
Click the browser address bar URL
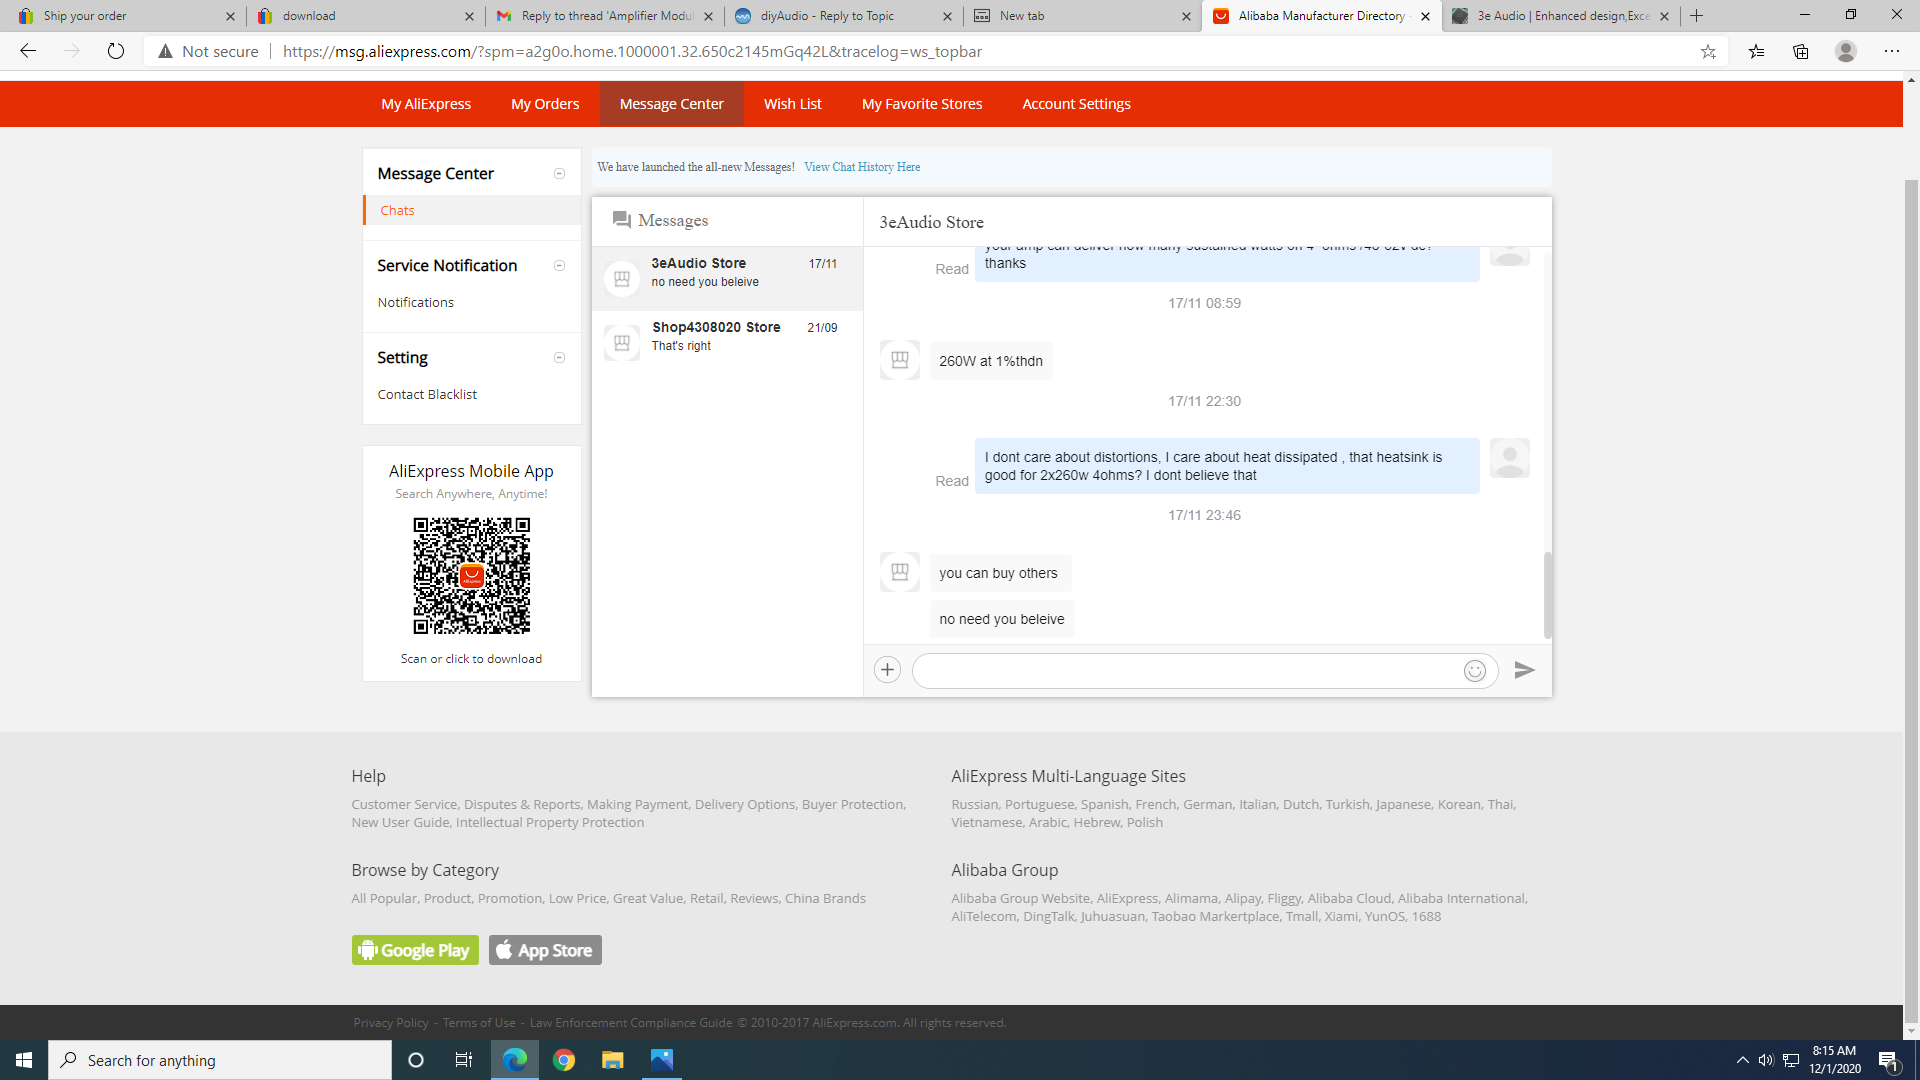(x=632, y=52)
